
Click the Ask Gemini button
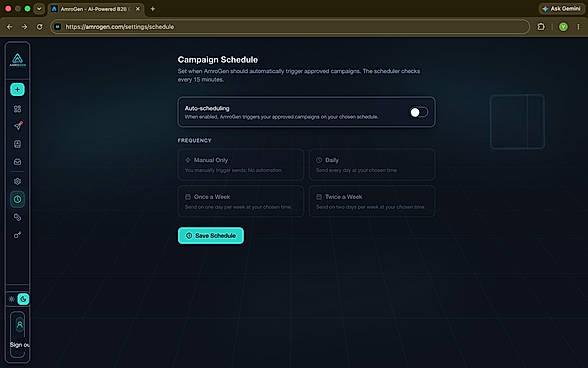point(561,9)
